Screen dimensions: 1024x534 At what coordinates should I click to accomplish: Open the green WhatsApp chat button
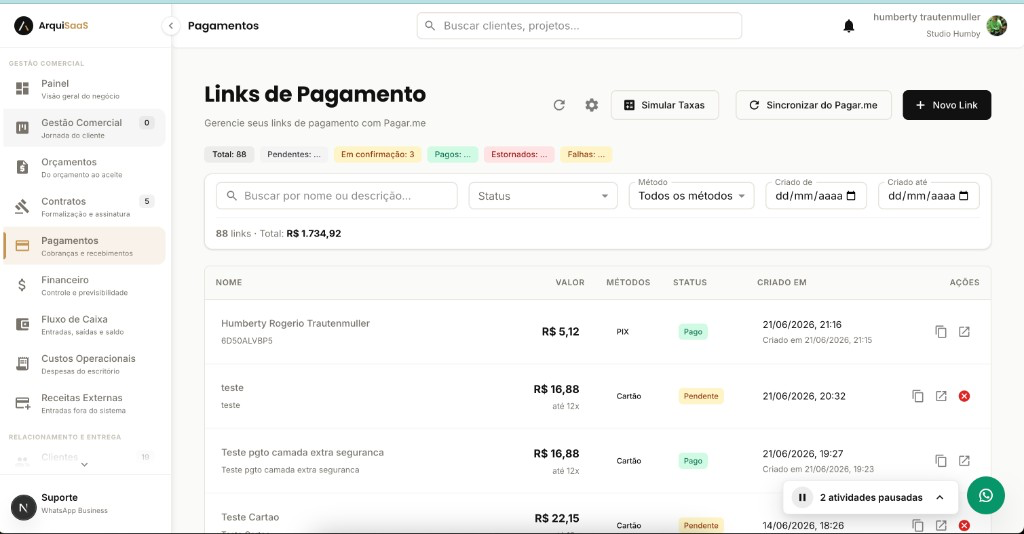coord(985,495)
